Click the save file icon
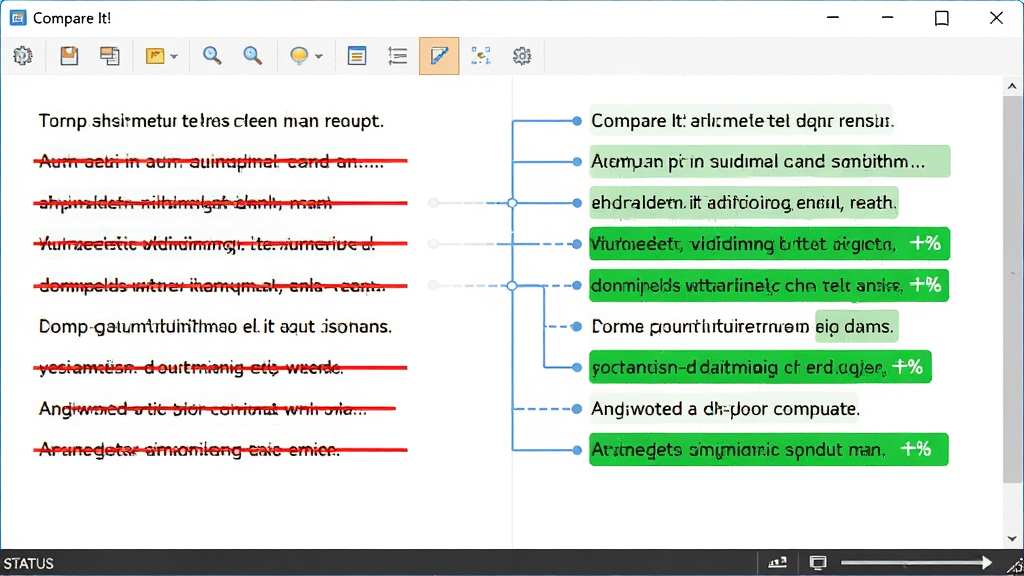 coord(69,56)
